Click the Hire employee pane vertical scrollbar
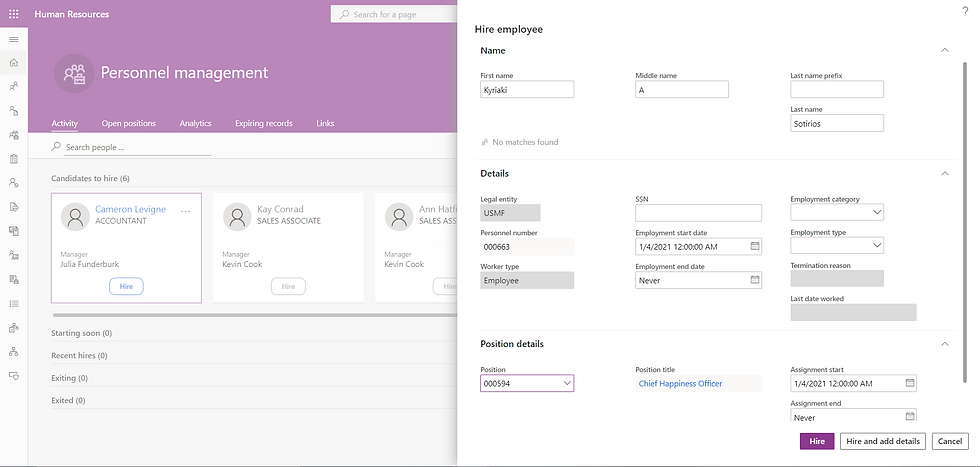Image resolution: width=980 pixels, height=467 pixels. tap(967, 222)
